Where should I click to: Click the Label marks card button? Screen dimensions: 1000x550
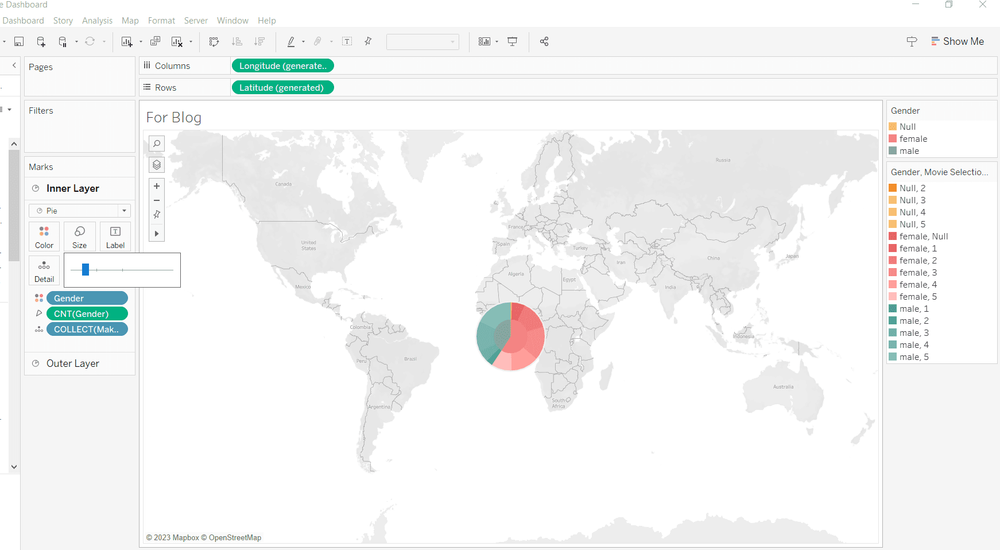point(115,236)
